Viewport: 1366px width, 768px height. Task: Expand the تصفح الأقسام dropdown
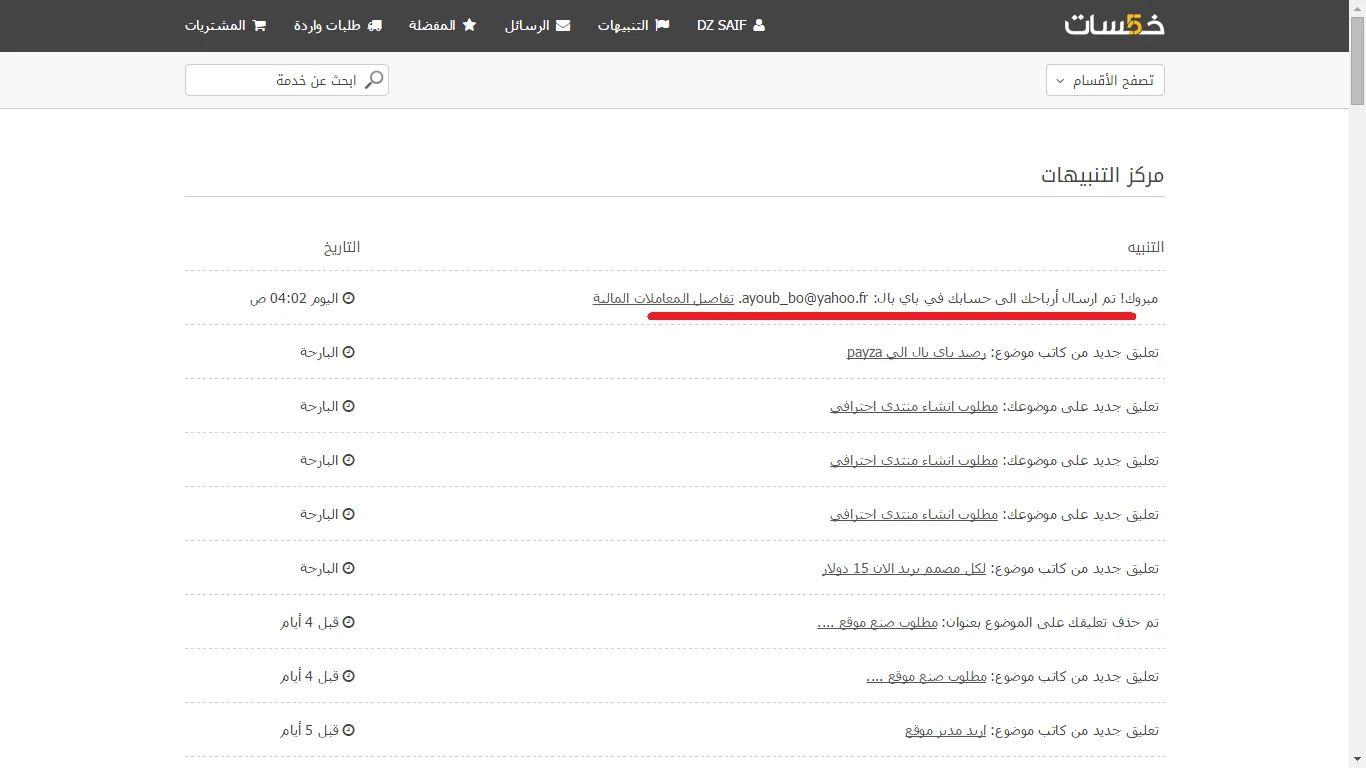[1105, 80]
